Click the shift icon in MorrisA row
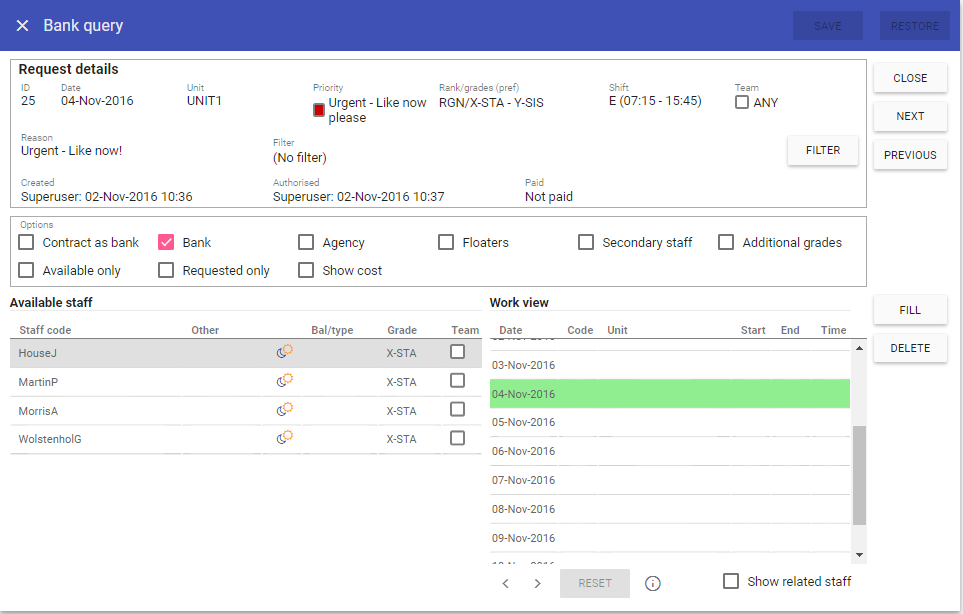The height and width of the screenshot is (614, 963). click(x=285, y=410)
